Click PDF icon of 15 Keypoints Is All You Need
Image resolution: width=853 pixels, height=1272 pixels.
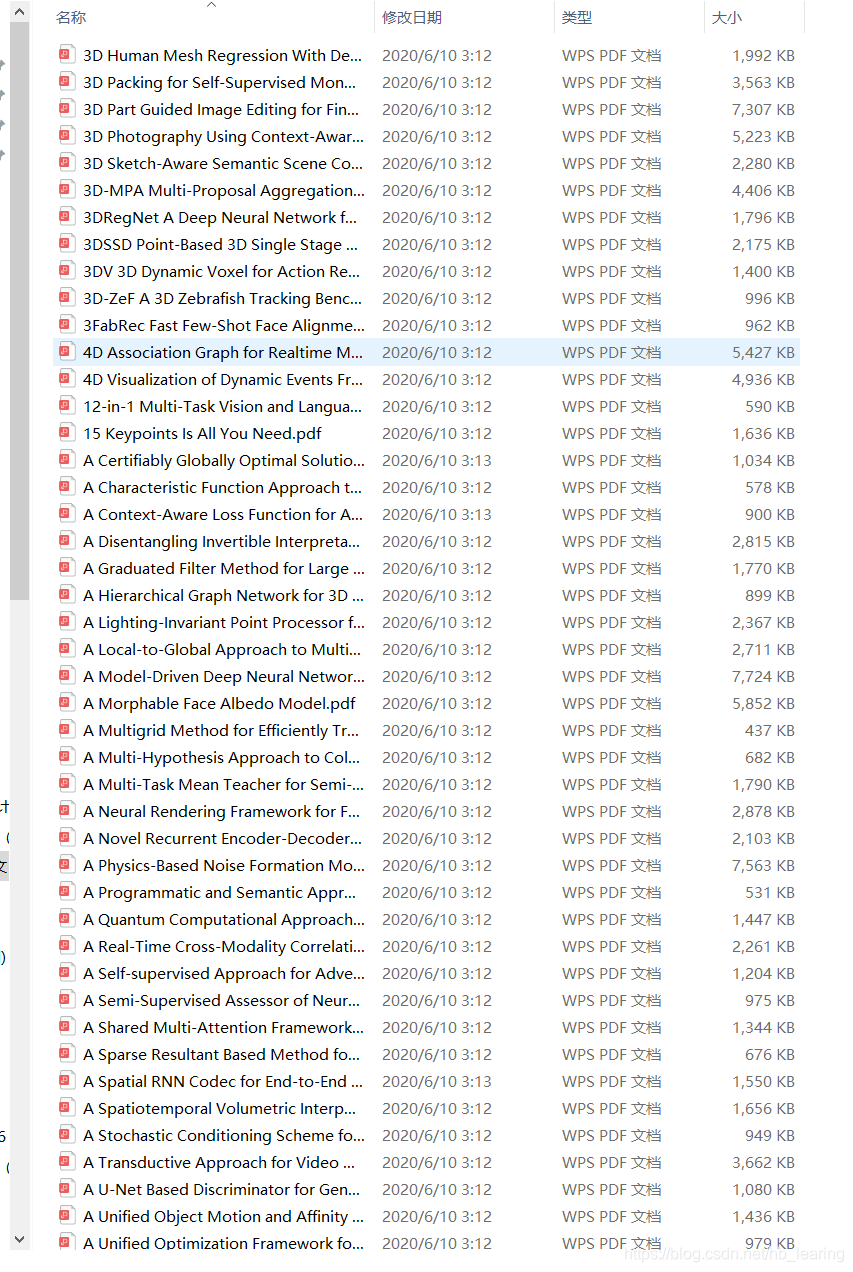click(x=66, y=433)
